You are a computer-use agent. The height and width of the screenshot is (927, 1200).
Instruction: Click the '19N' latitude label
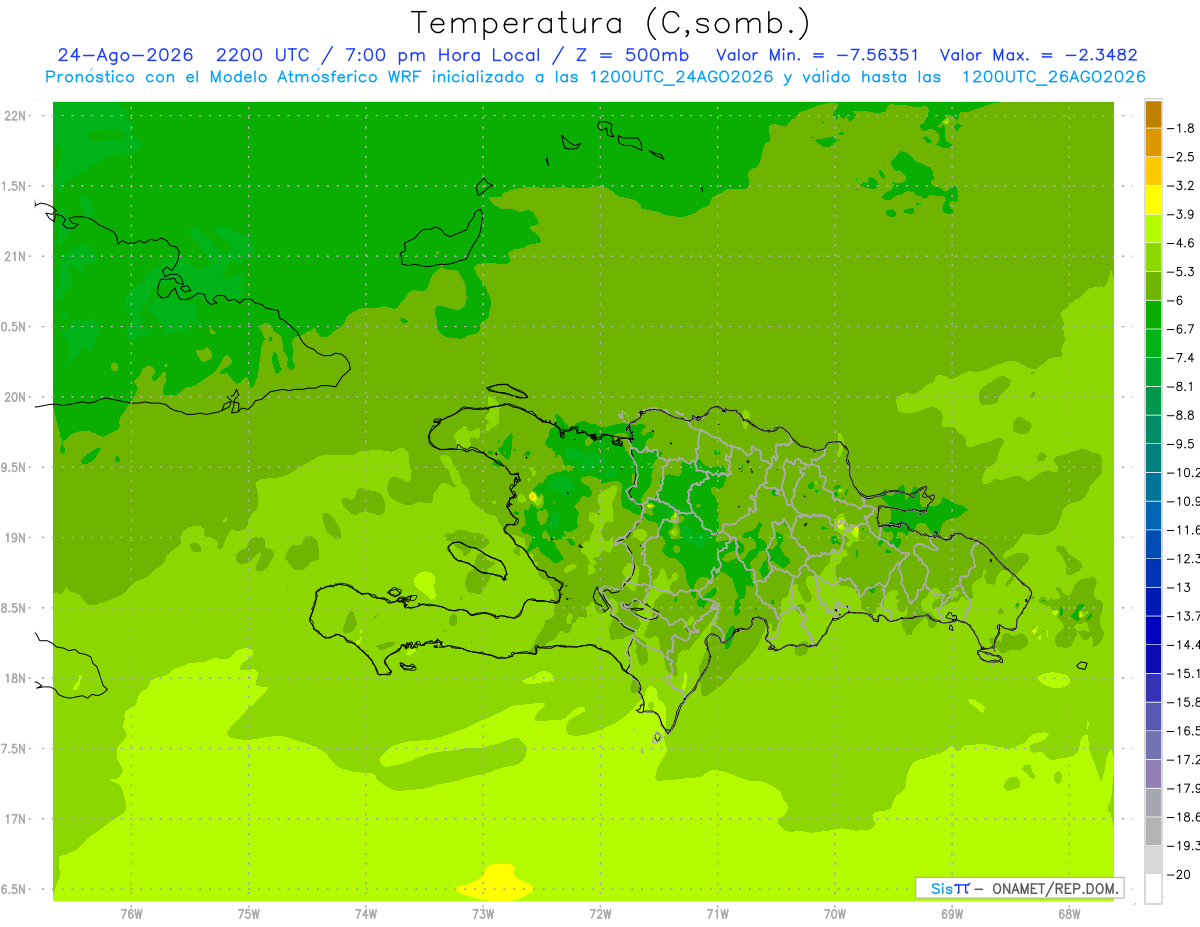pos(16,538)
